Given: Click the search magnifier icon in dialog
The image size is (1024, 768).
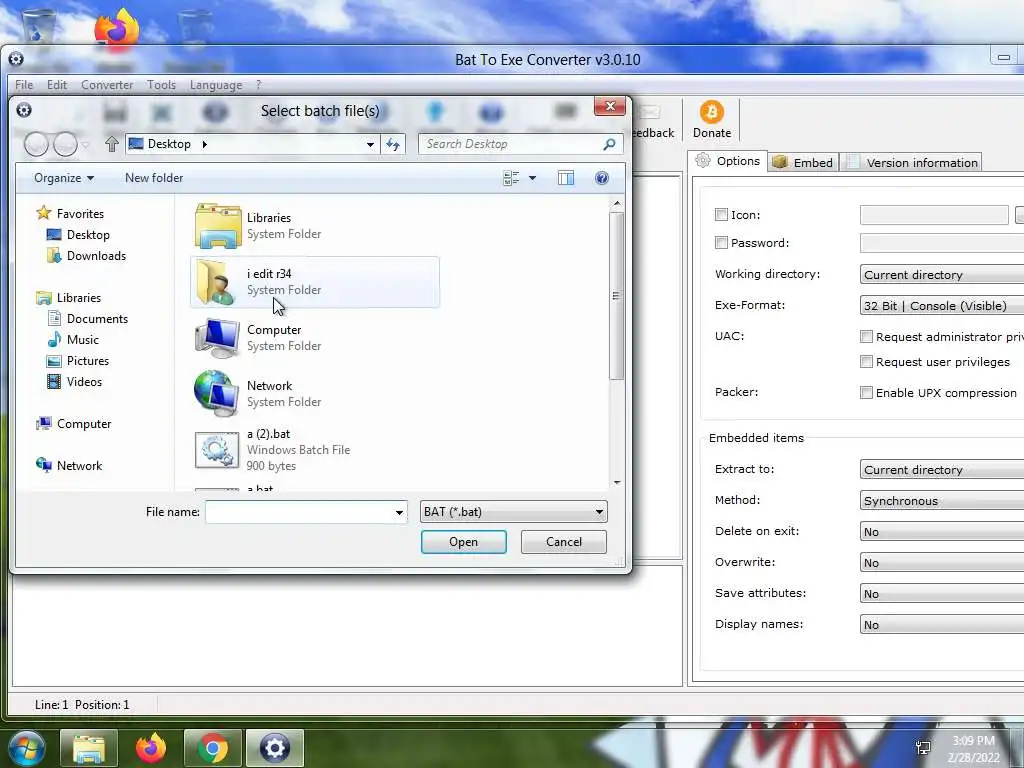Looking at the screenshot, I should 609,144.
